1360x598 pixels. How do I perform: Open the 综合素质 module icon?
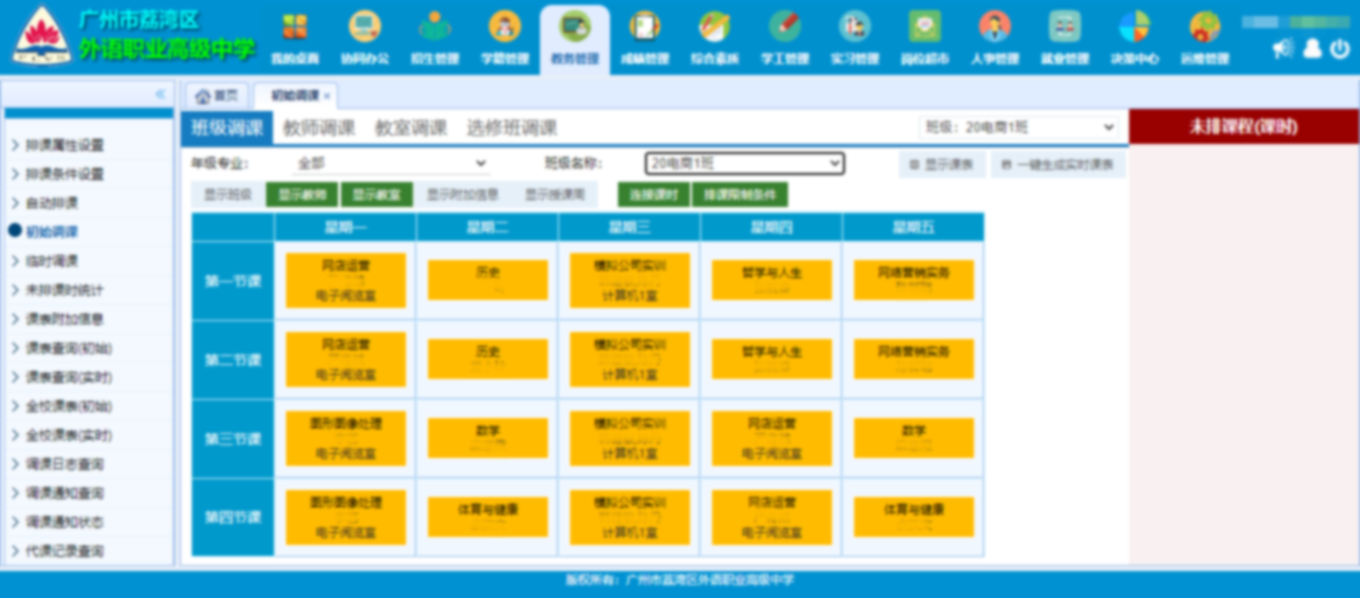tap(715, 27)
